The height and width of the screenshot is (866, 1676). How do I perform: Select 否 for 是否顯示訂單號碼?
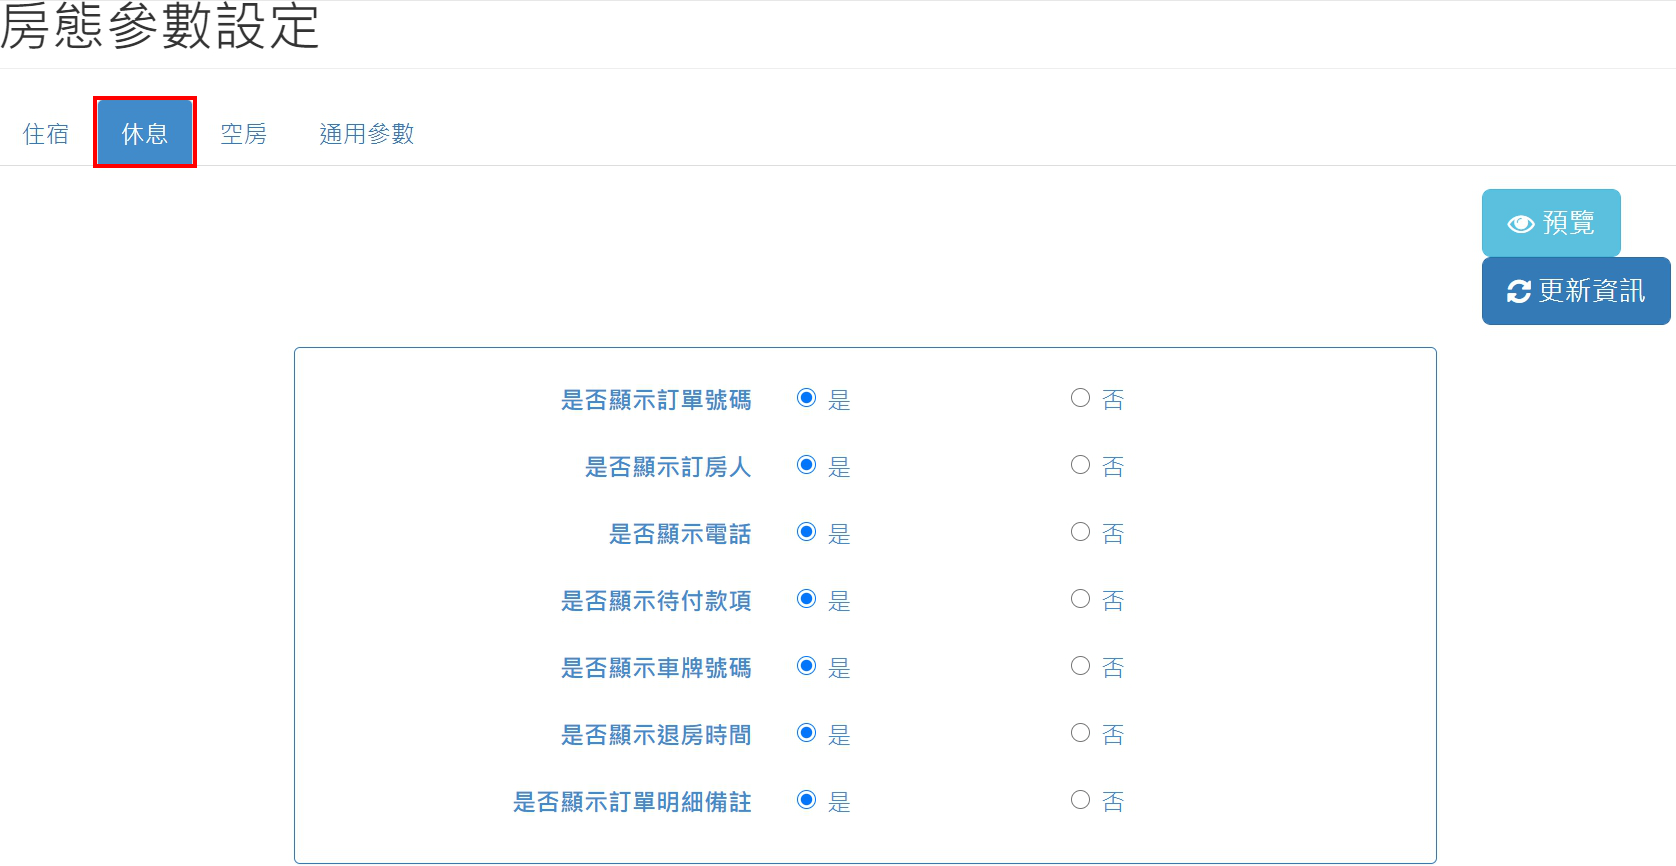[x=1080, y=398]
